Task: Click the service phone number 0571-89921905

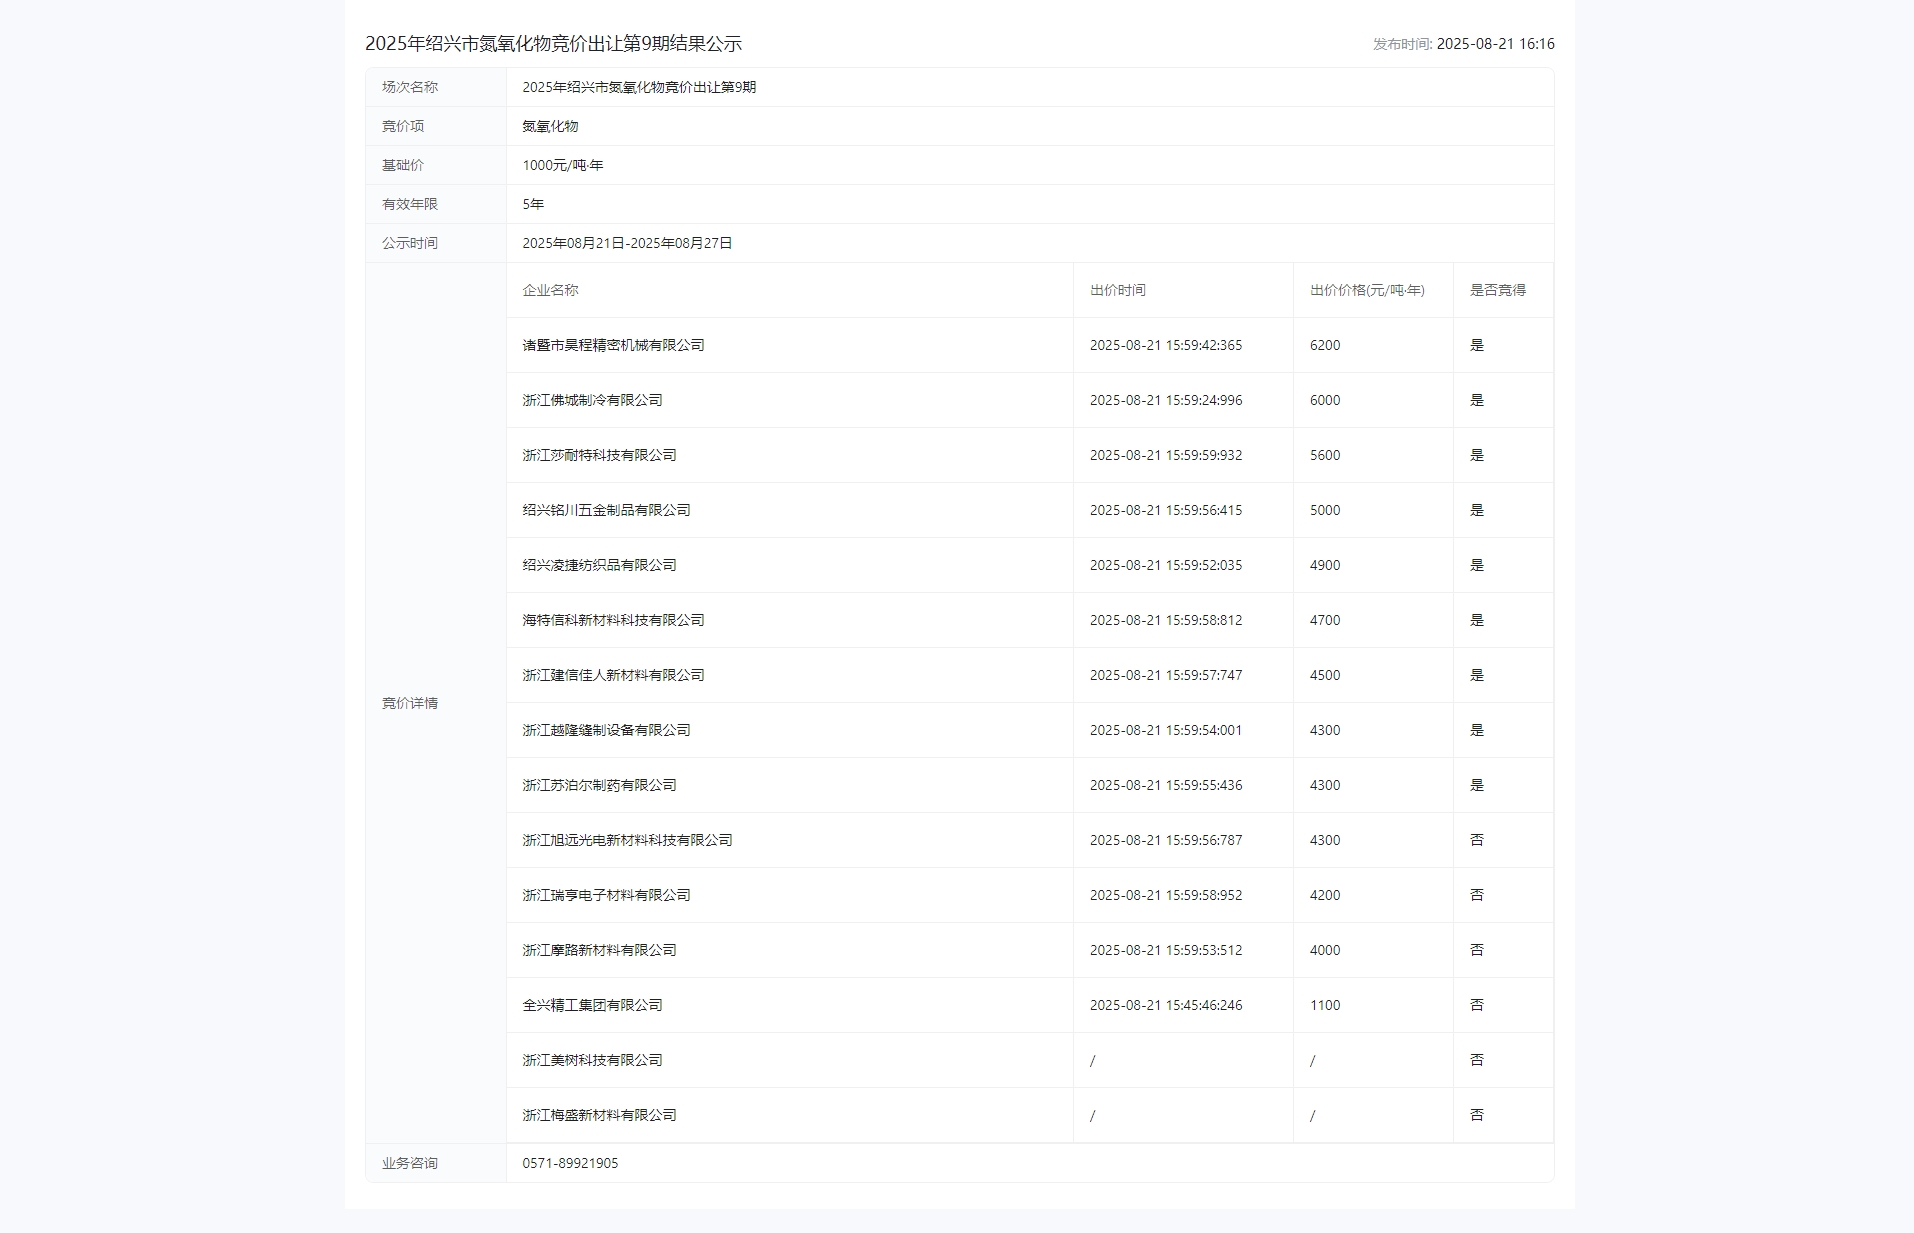Action: 571,1163
